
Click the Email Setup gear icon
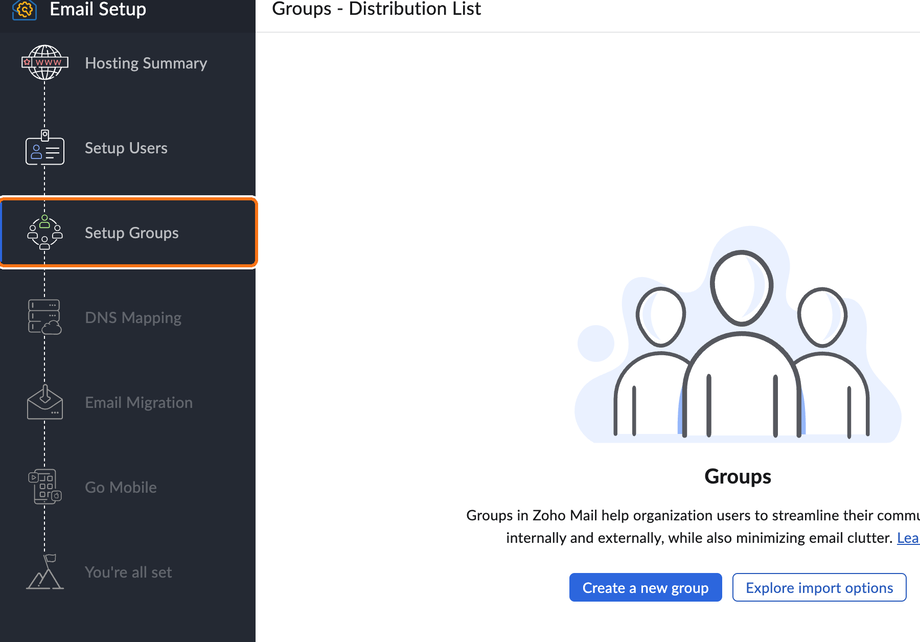tap(25, 9)
